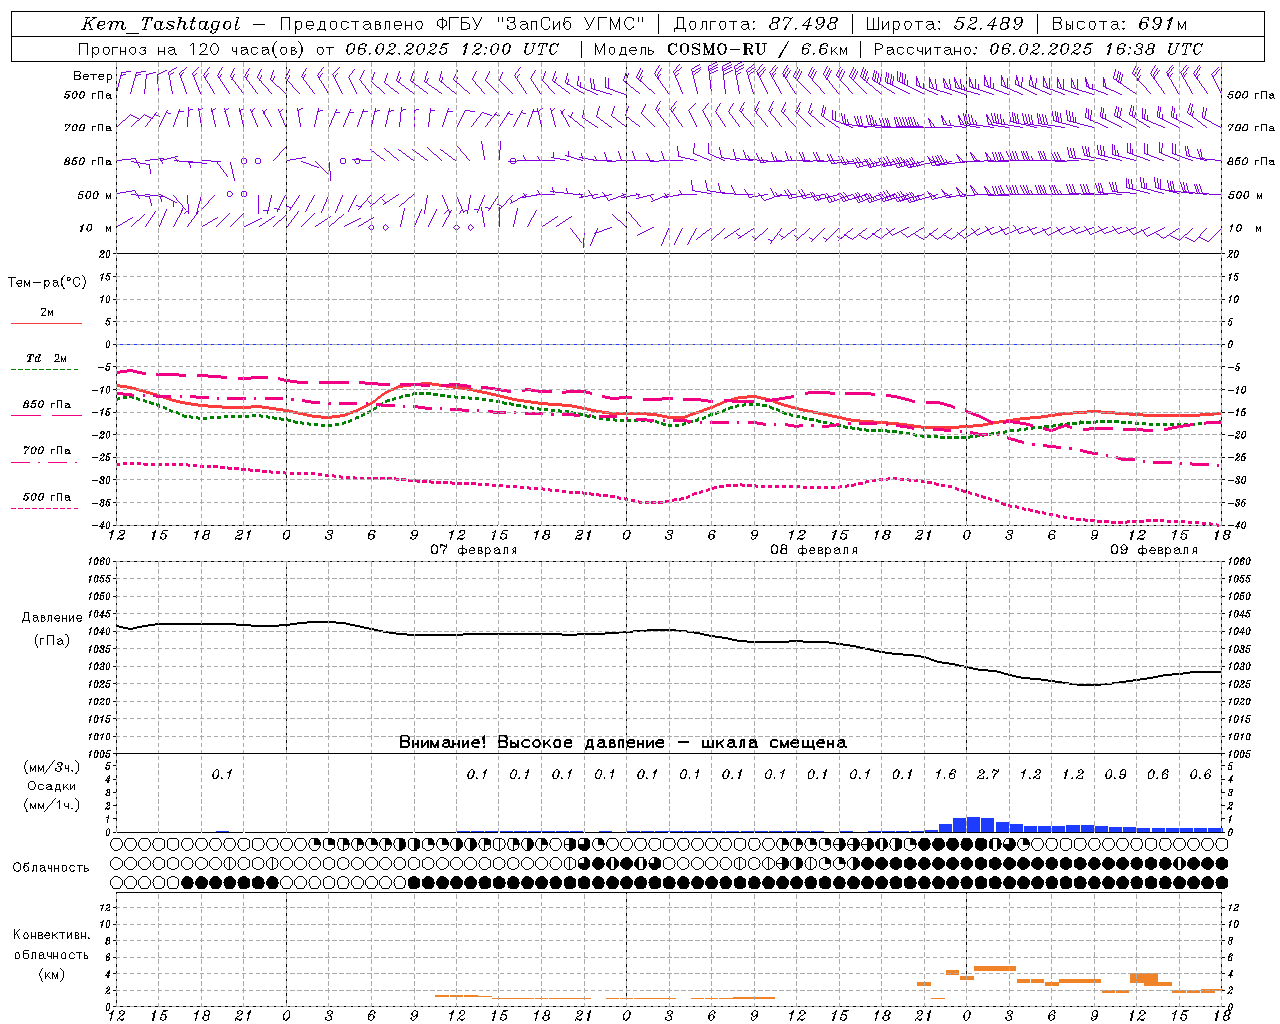Click the 'Конвективн.' convective cloud label

tap(51, 935)
